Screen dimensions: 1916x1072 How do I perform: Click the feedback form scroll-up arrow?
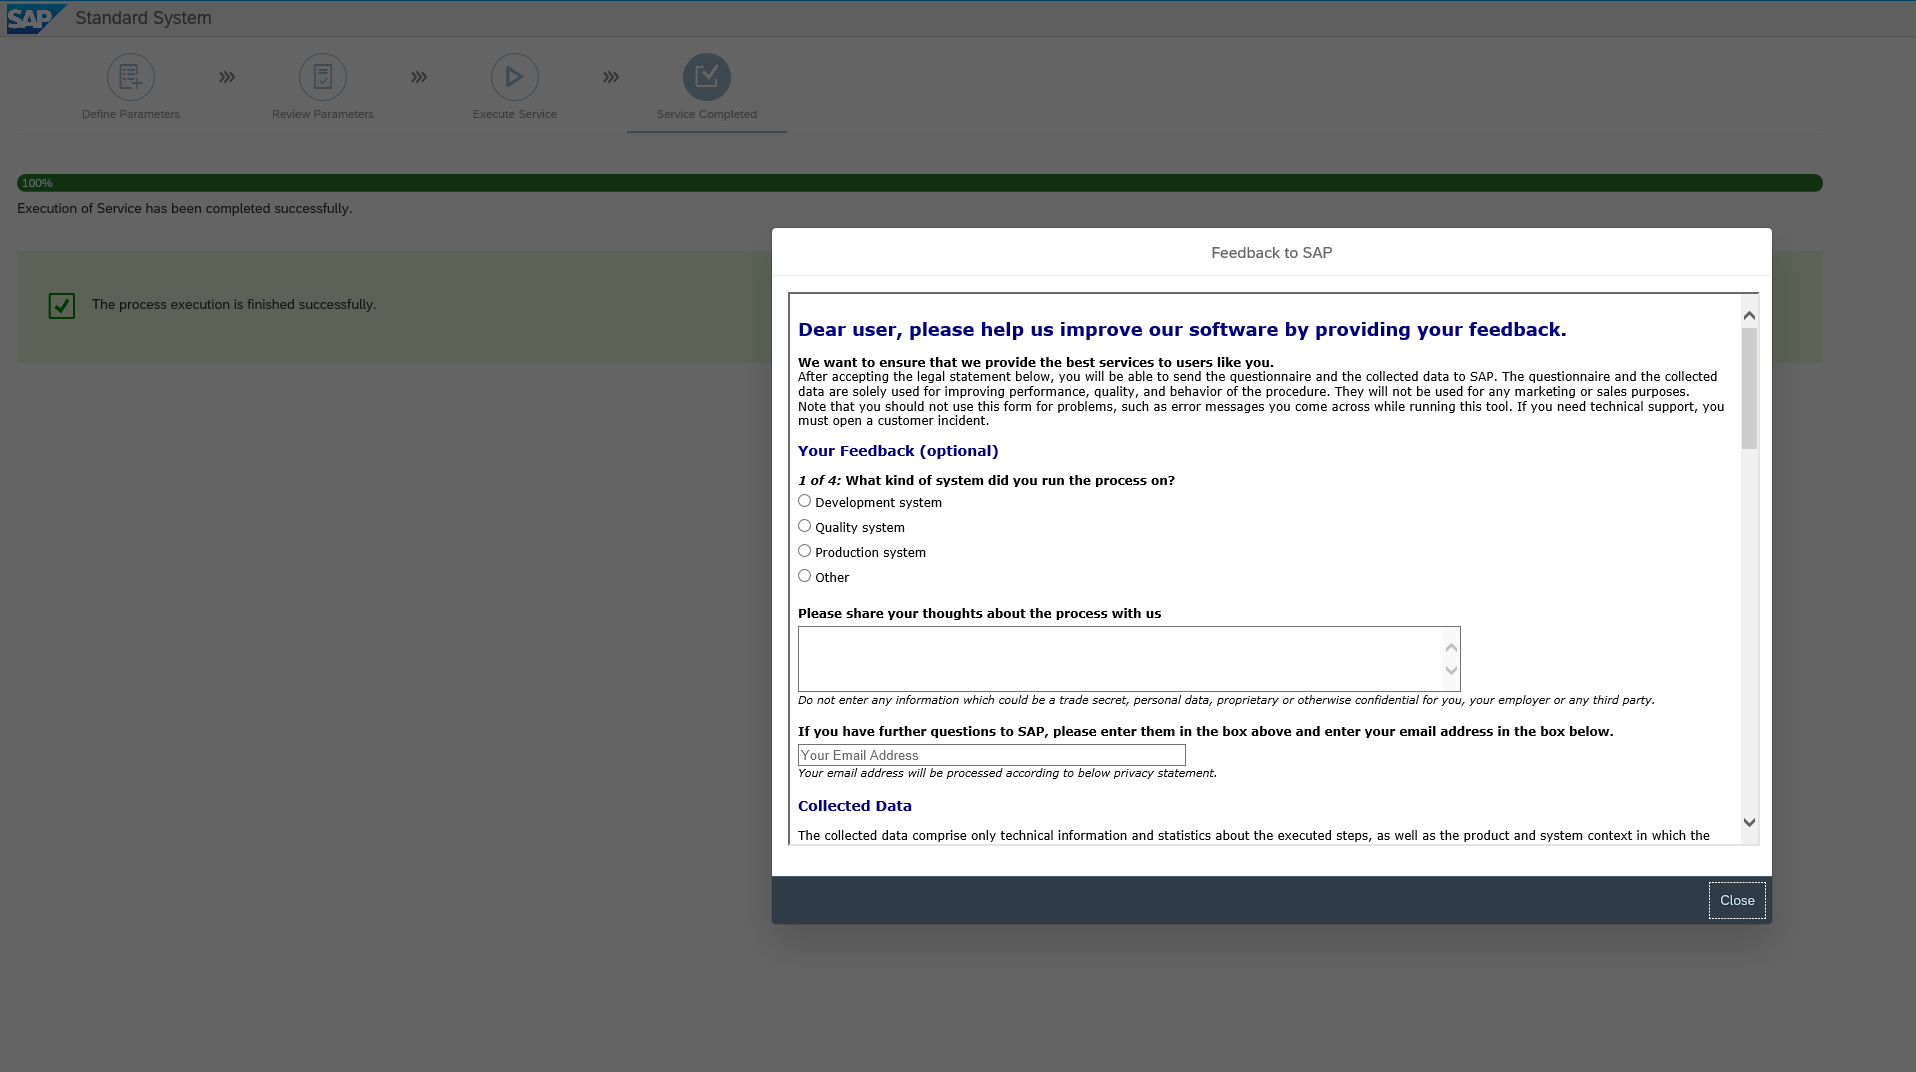[x=1749, y=316]
